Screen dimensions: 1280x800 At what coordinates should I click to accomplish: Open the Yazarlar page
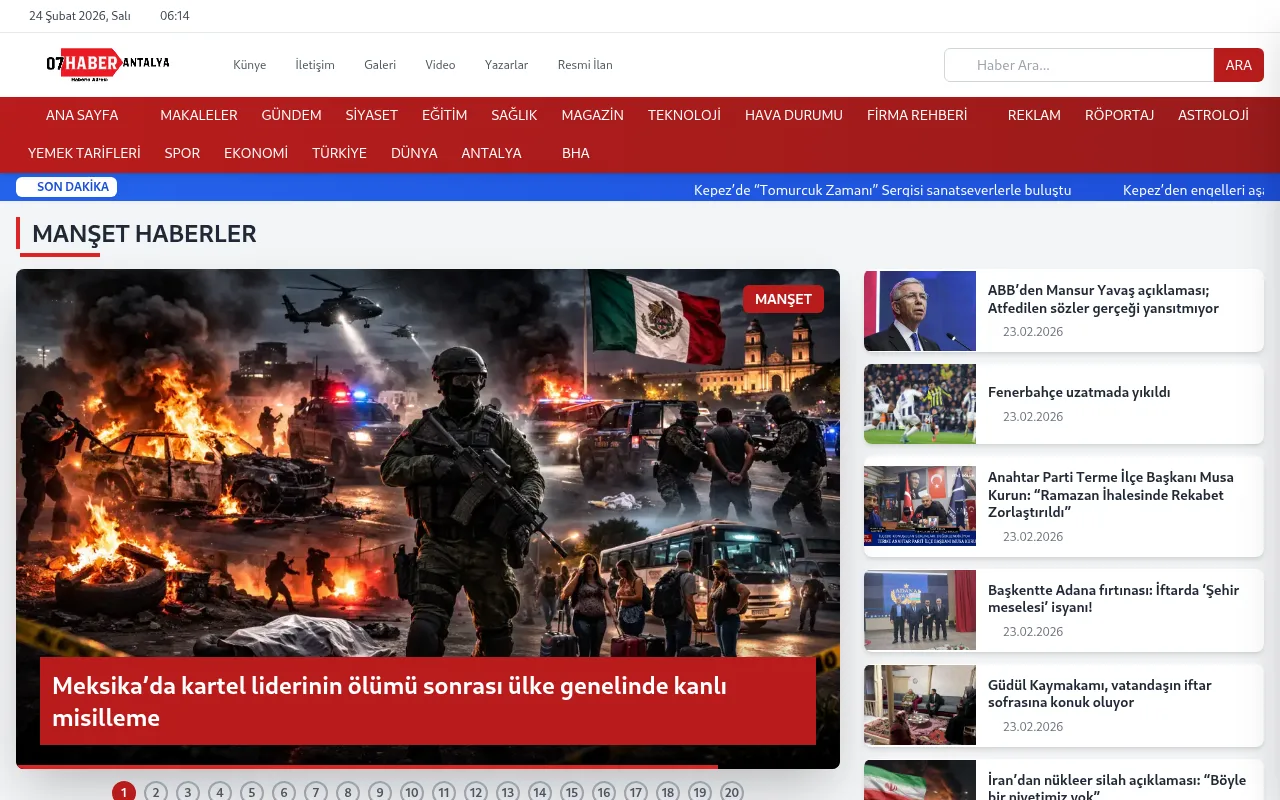(x=506, y=64)
